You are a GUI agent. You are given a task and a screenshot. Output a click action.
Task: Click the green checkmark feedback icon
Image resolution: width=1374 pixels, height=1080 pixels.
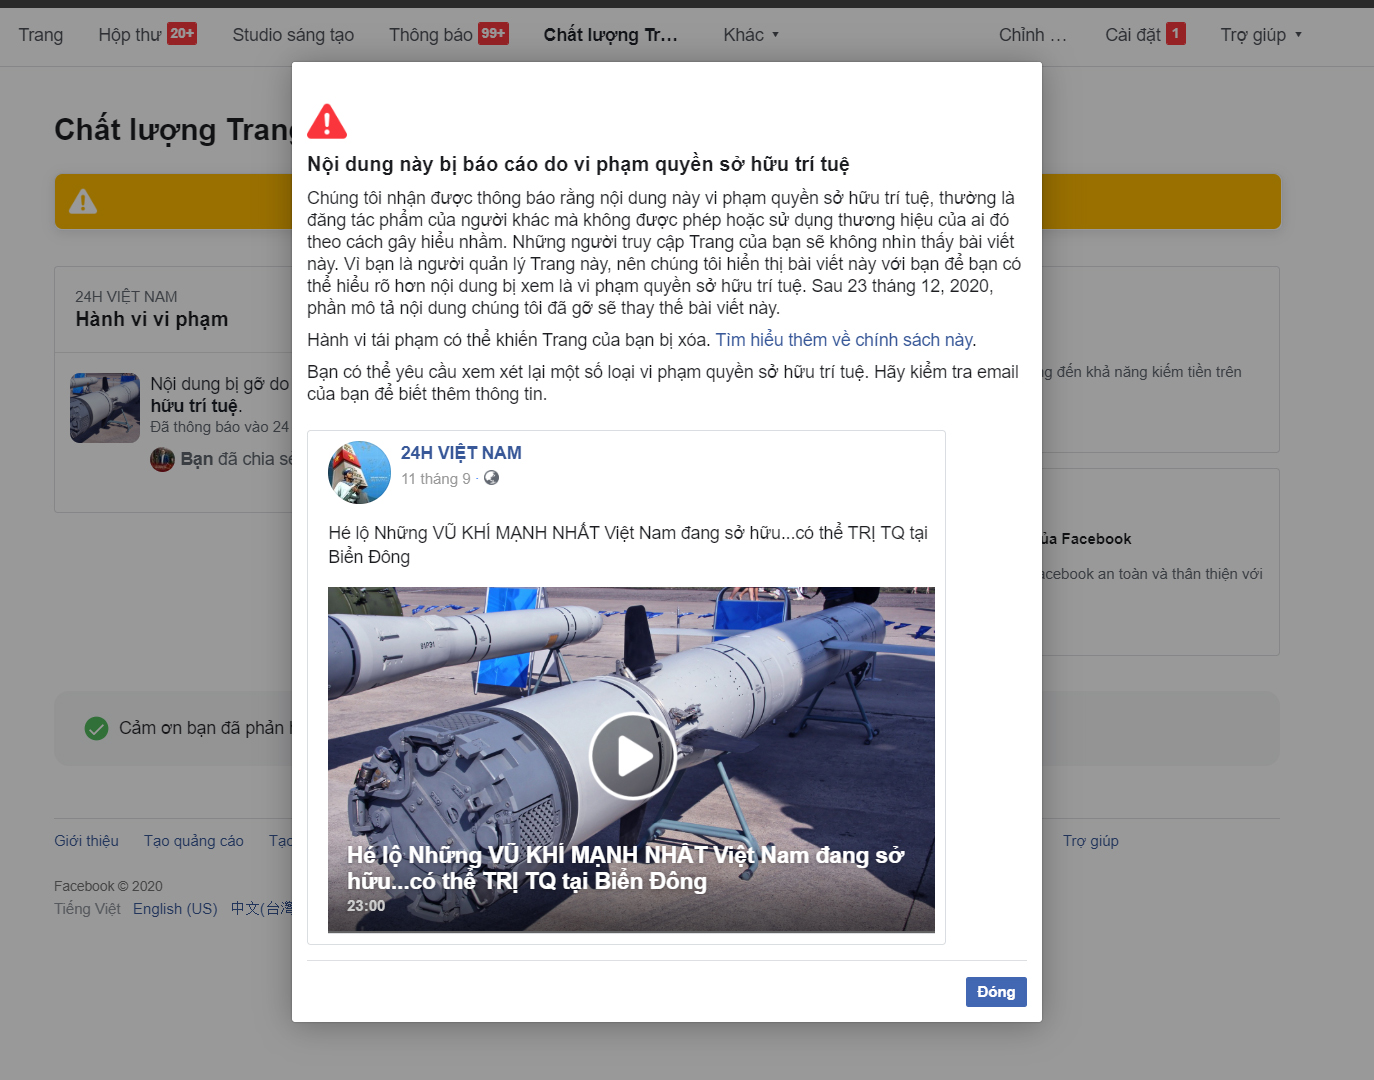[96, 728]
